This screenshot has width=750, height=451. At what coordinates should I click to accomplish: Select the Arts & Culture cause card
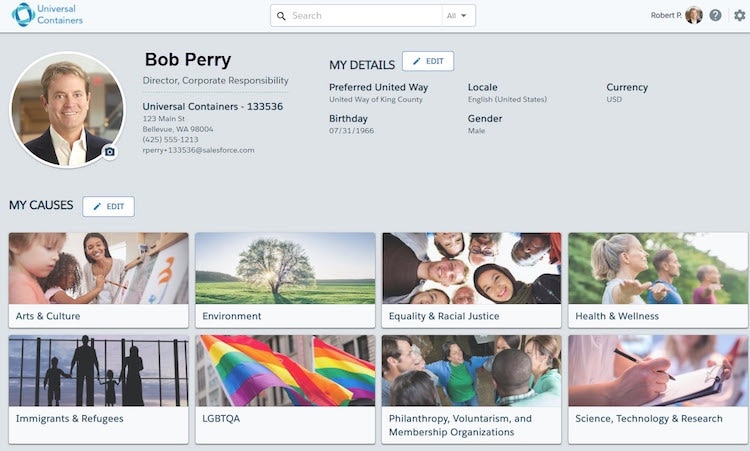[x=99, y=280]
